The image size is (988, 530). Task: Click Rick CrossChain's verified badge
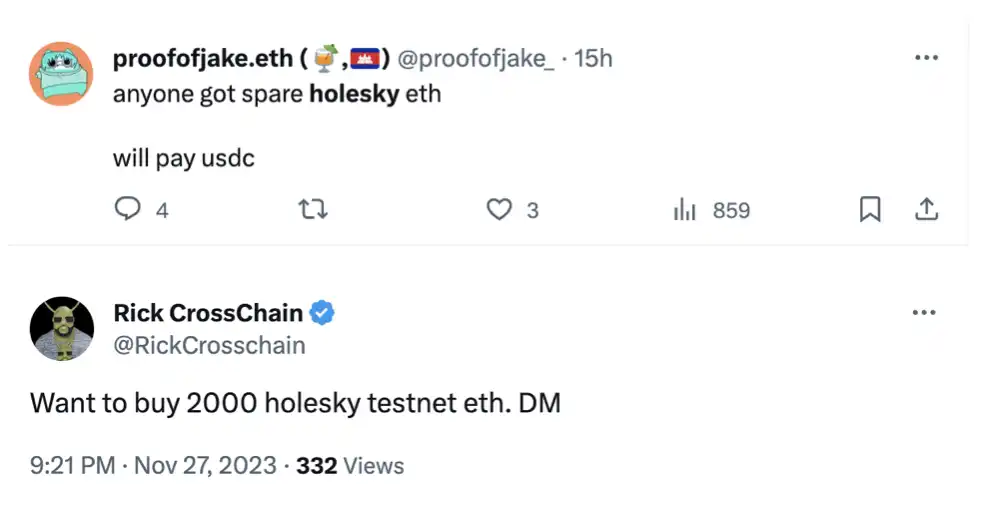tap(322, 313)
